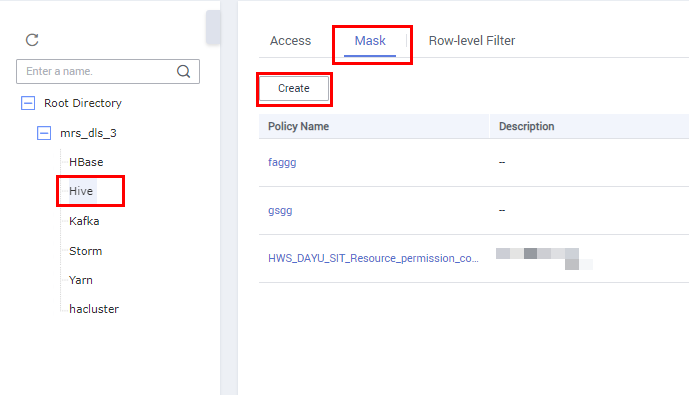Image resolution: width=689 pixels, height=395 pixels.
Task: Switch to the Row-level Filter tab
Action: pos(472,40)
